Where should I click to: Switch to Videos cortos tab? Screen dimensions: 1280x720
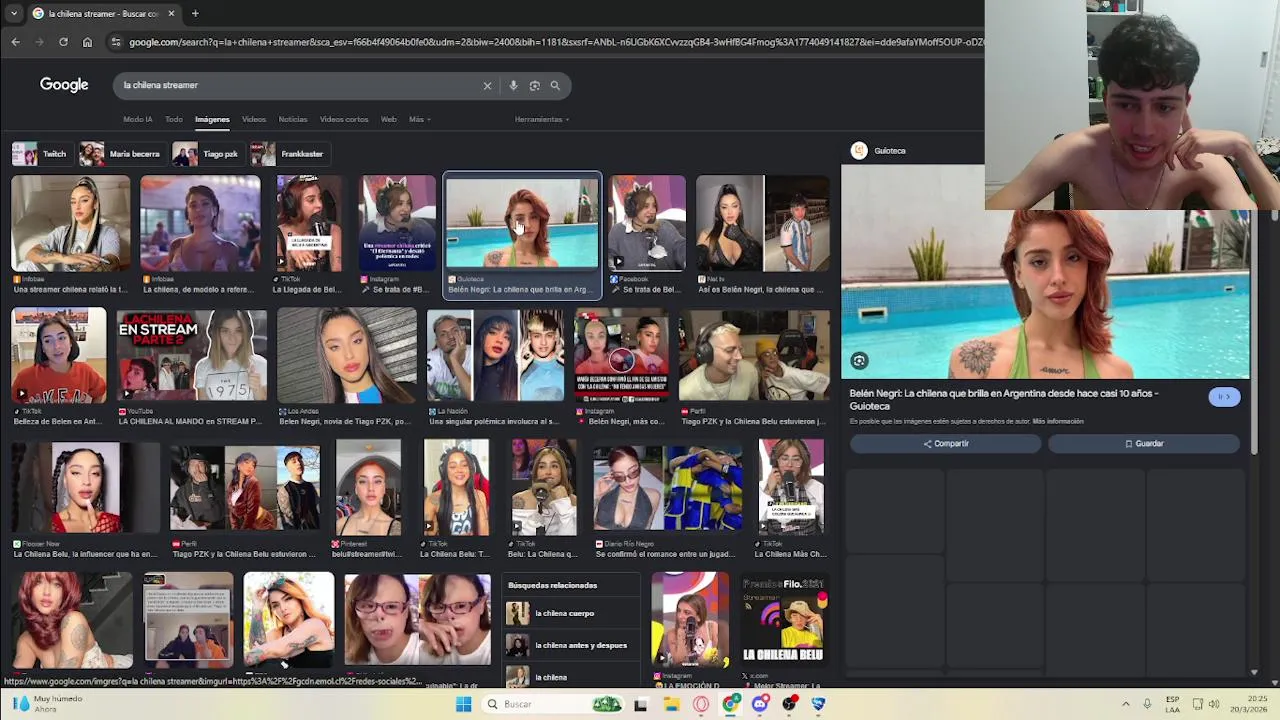[344, 119]
